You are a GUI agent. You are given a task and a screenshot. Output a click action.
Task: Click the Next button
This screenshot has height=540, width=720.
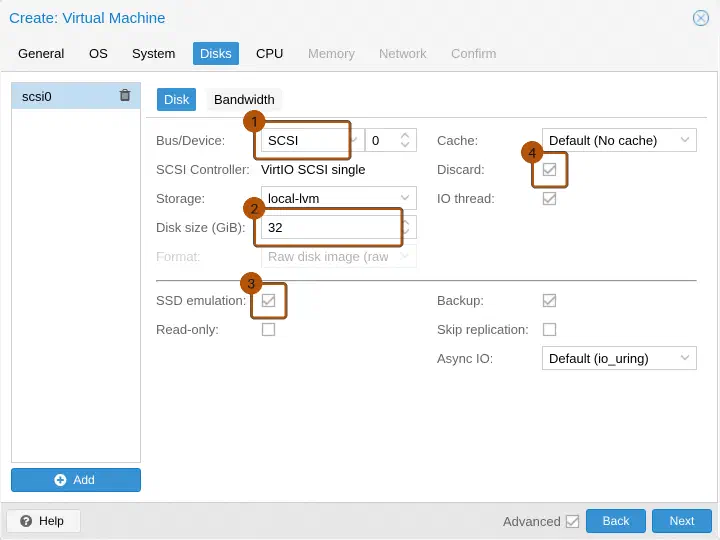(682, 521)
